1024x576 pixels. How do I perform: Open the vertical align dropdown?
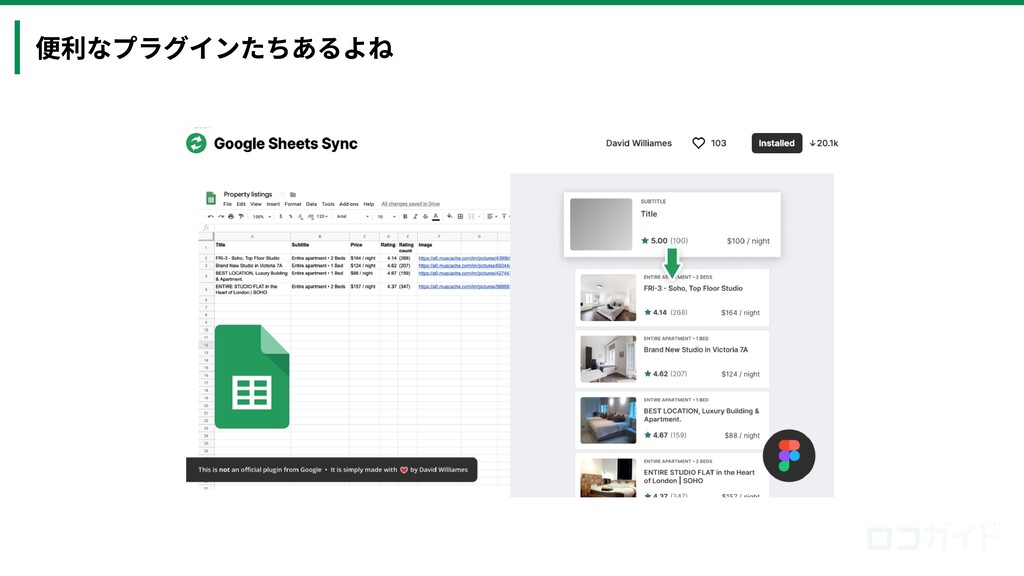[505, 216]
